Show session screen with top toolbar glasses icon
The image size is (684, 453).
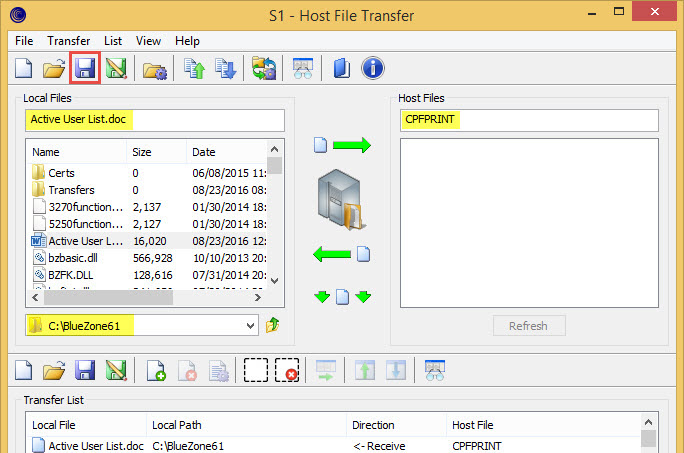[303, 69]
